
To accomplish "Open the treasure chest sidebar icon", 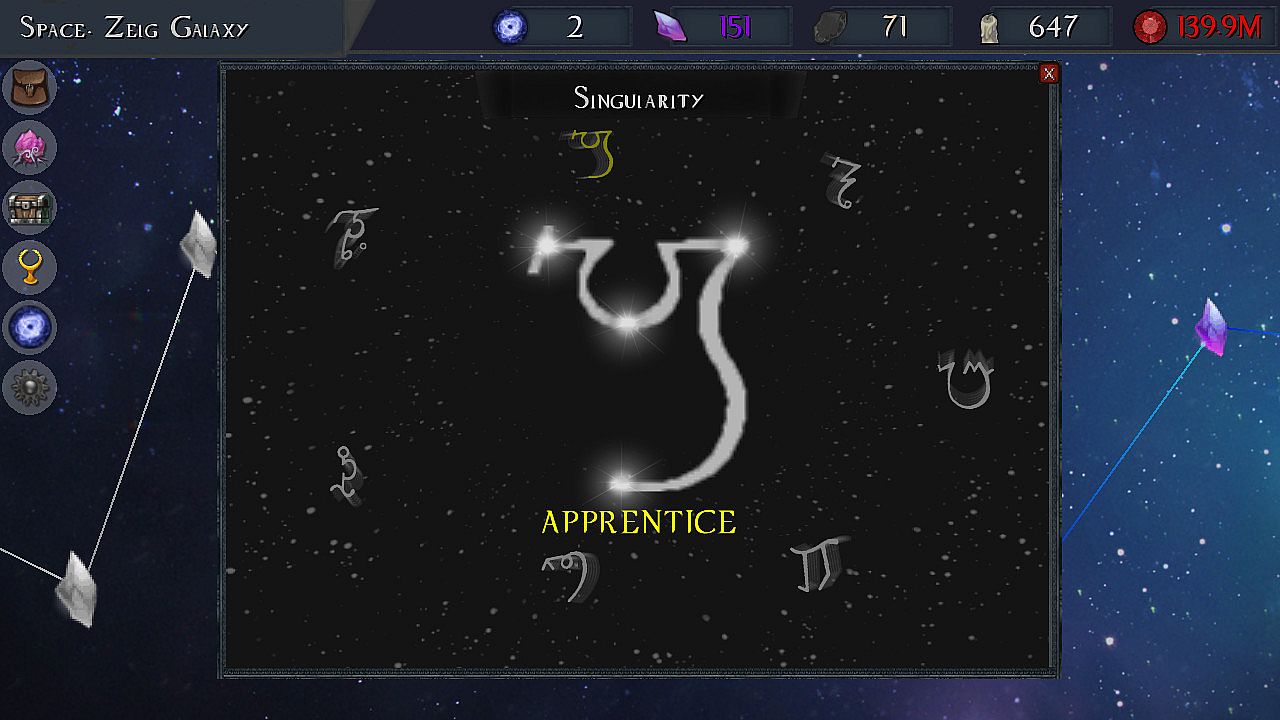I will click(29, 208).
